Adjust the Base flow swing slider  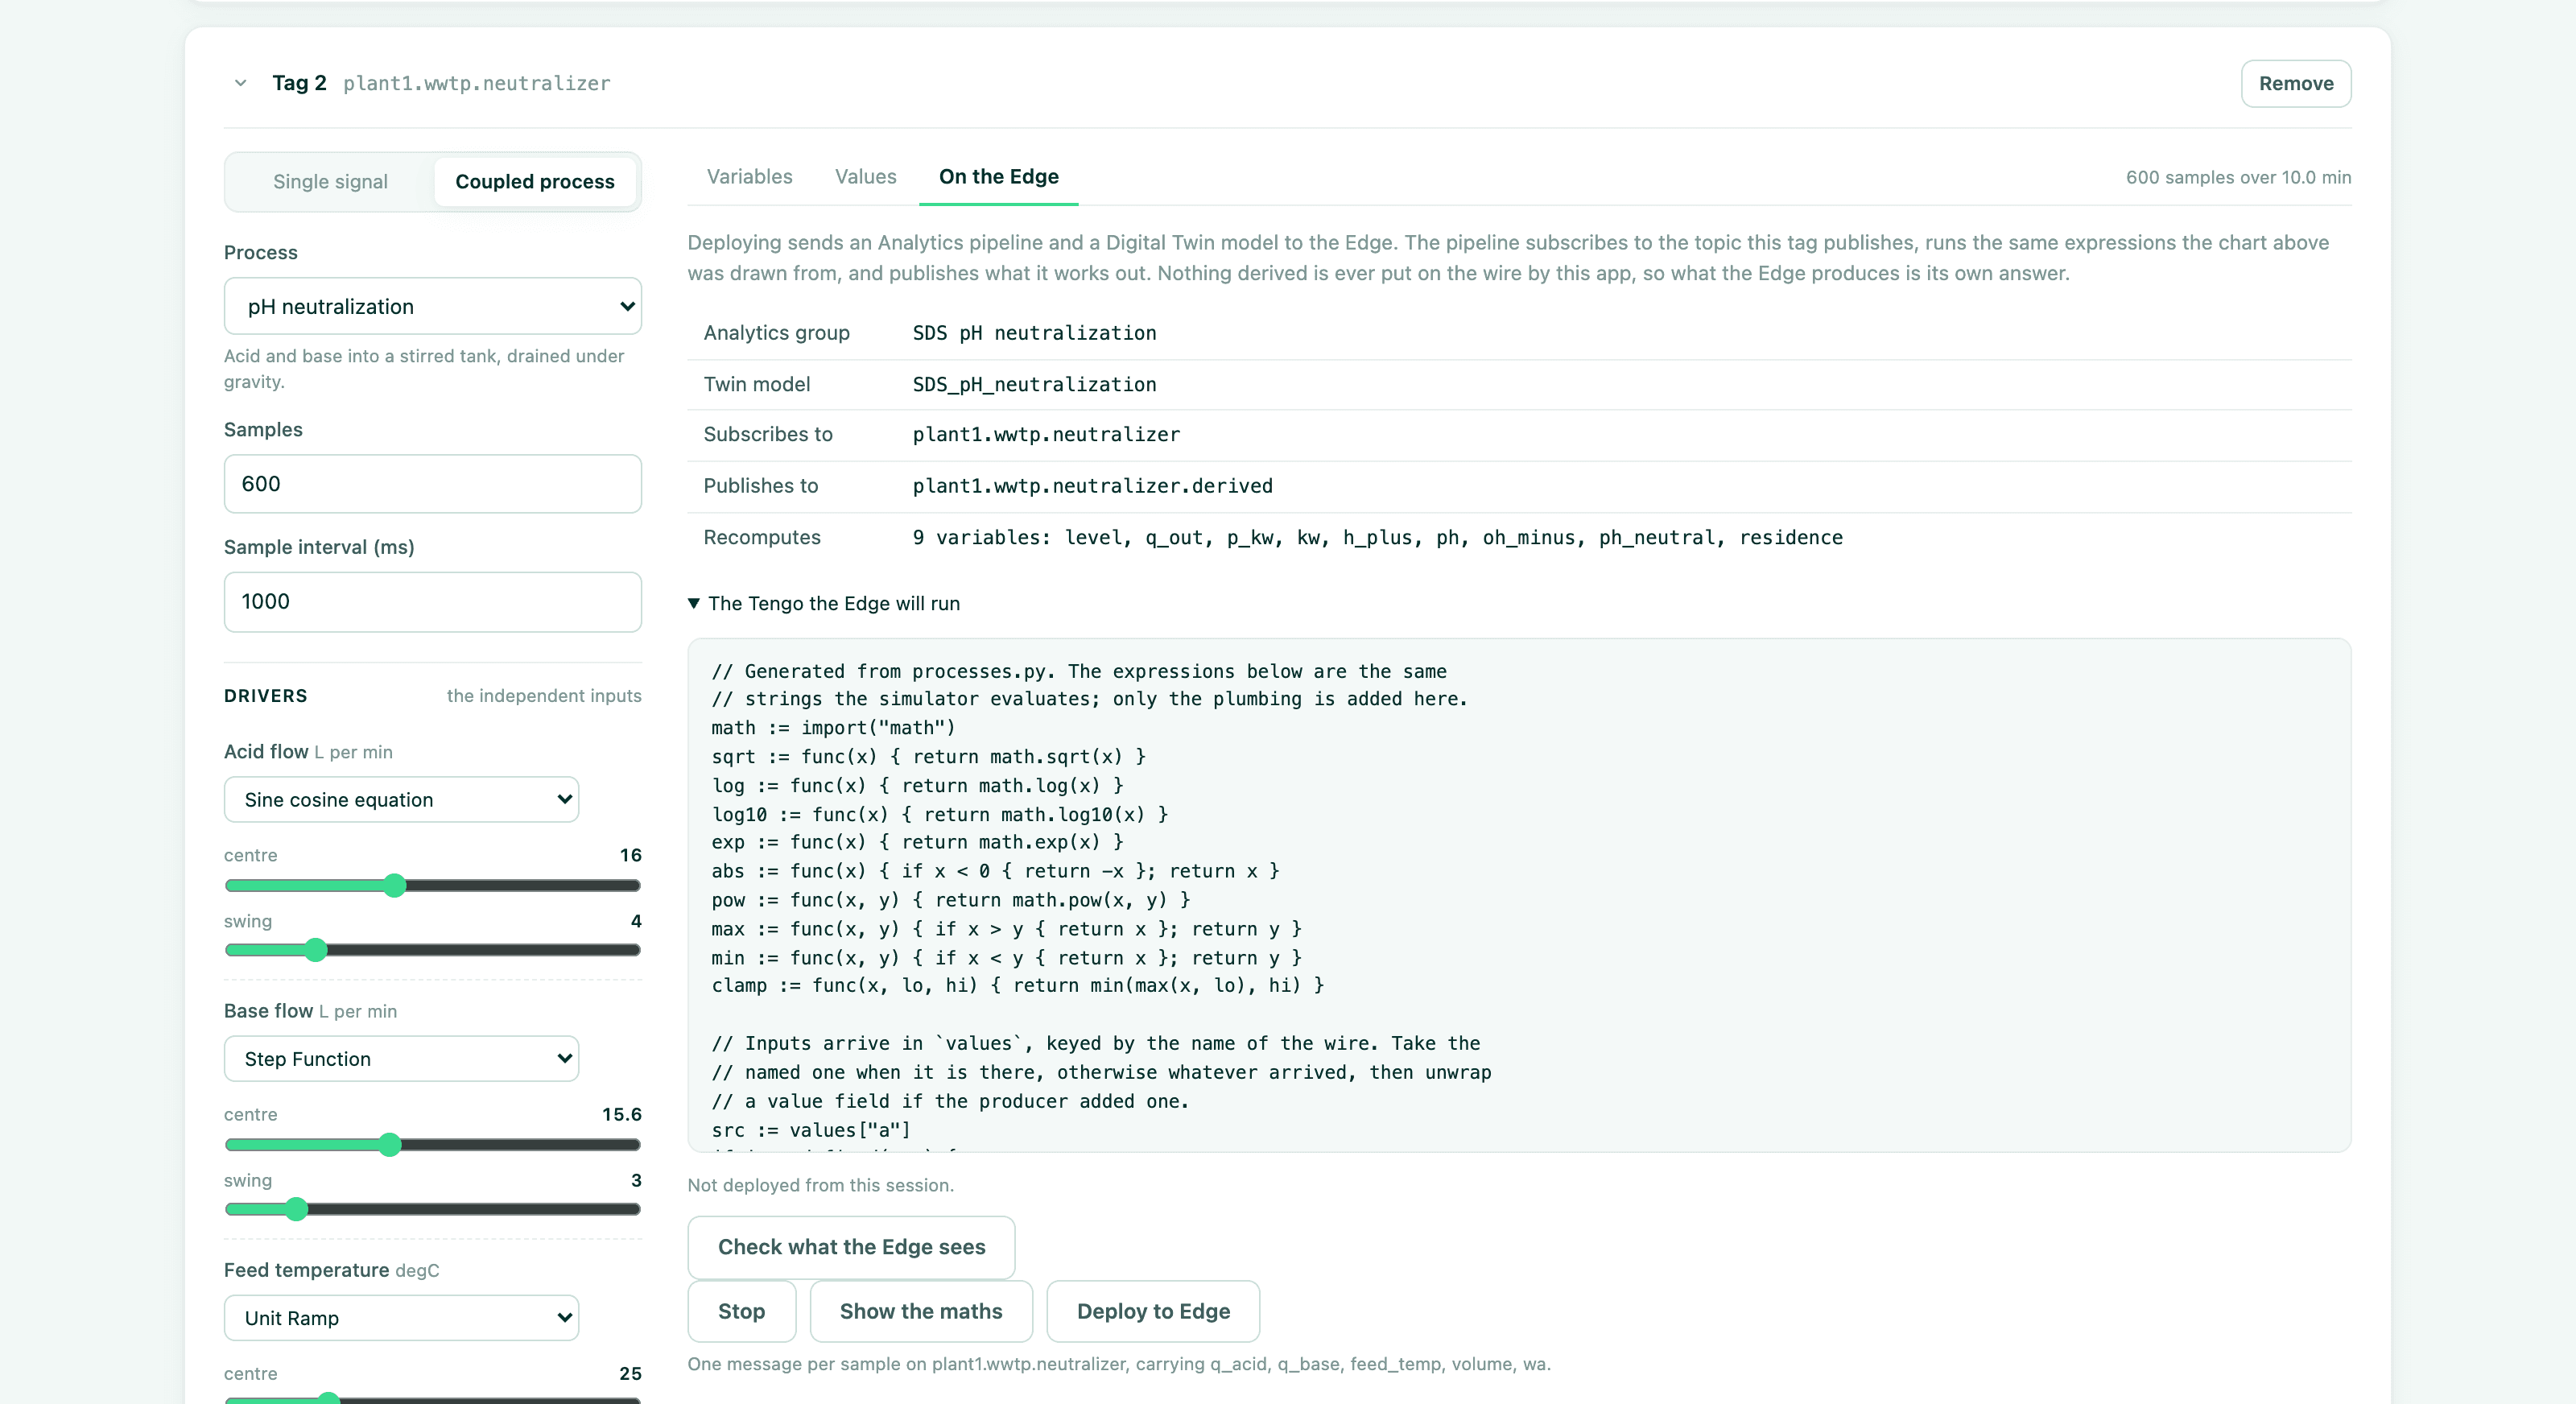[432, 1210]
